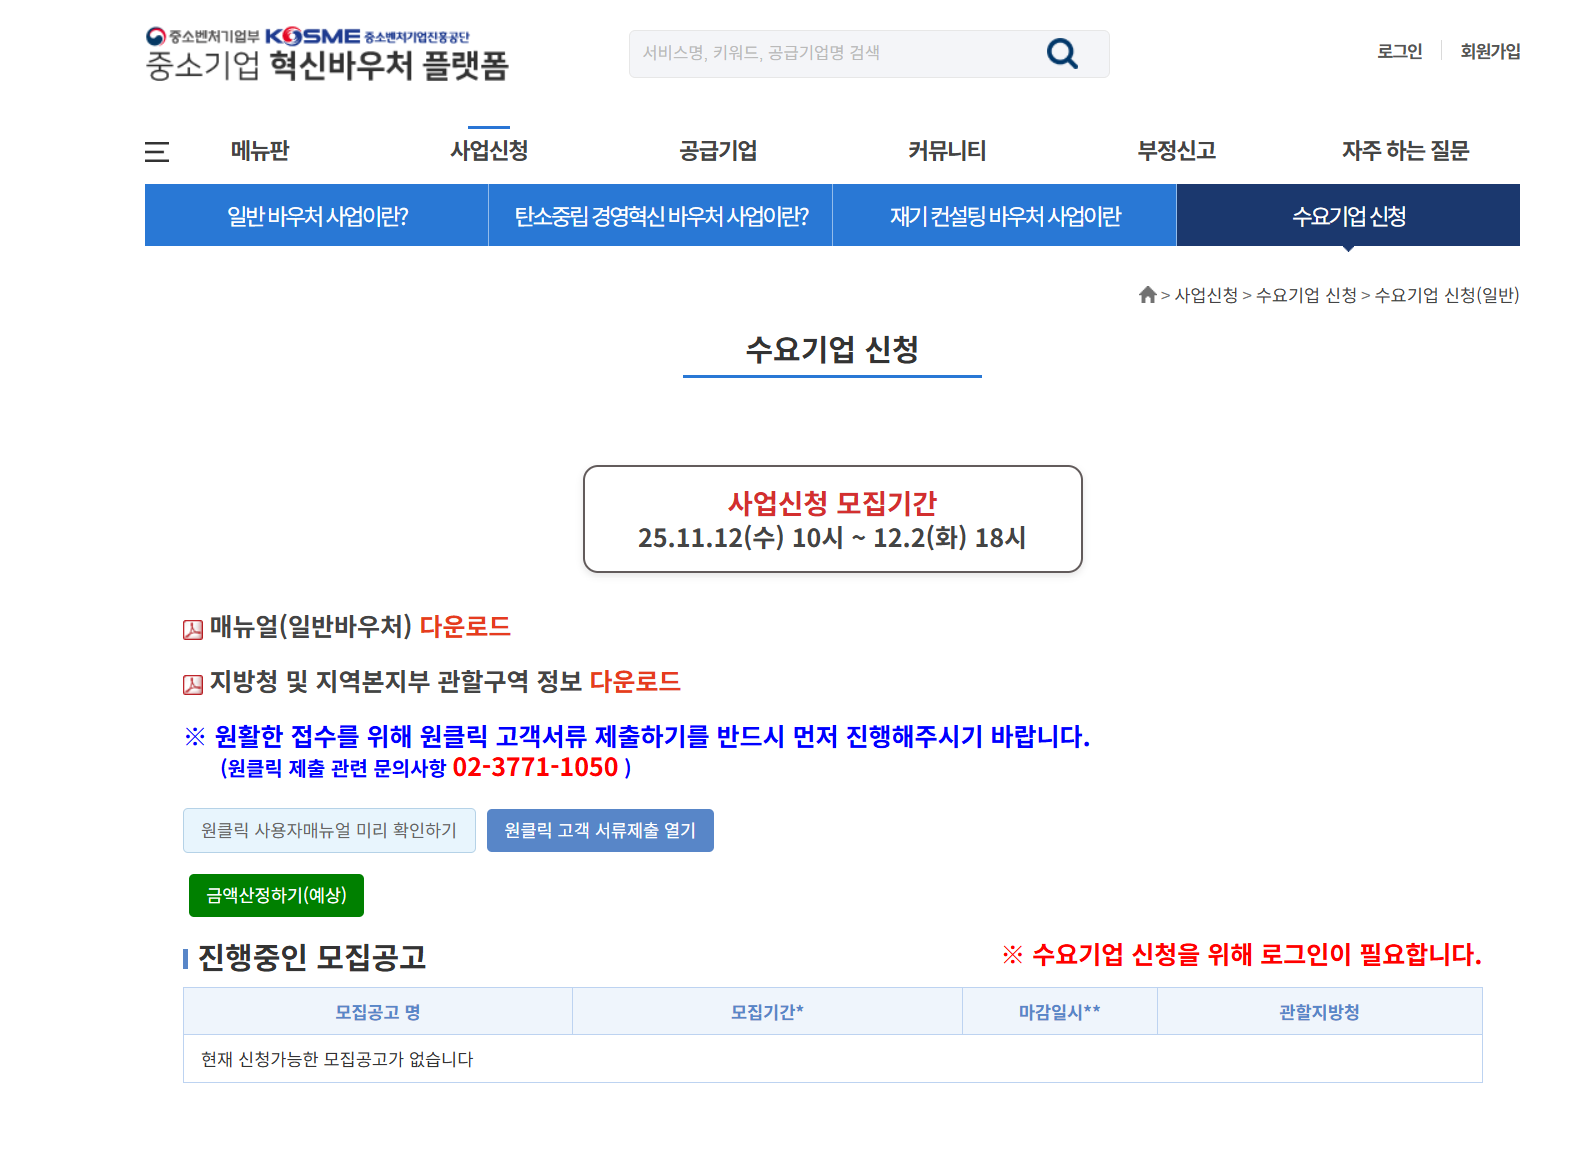
Task: Click the magnifier search icon
Action: pyautogui.click(x=1062, y=54)
